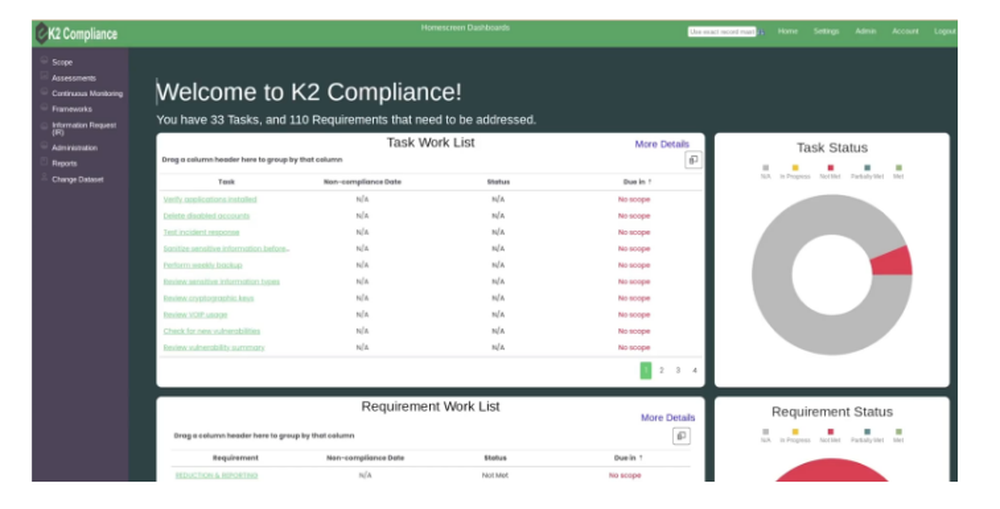Click the K2 Compliance logo
The image size is (1000, 509).
(77, 33)
